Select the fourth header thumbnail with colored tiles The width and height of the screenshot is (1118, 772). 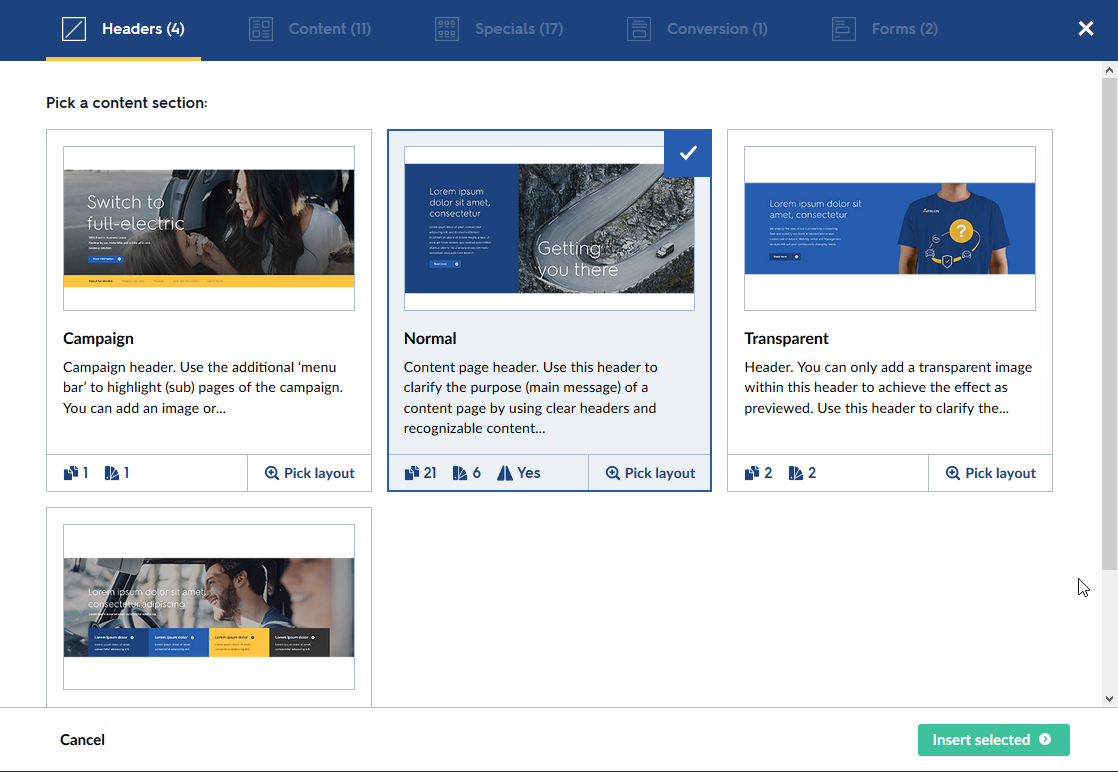(x=209, y=607)
